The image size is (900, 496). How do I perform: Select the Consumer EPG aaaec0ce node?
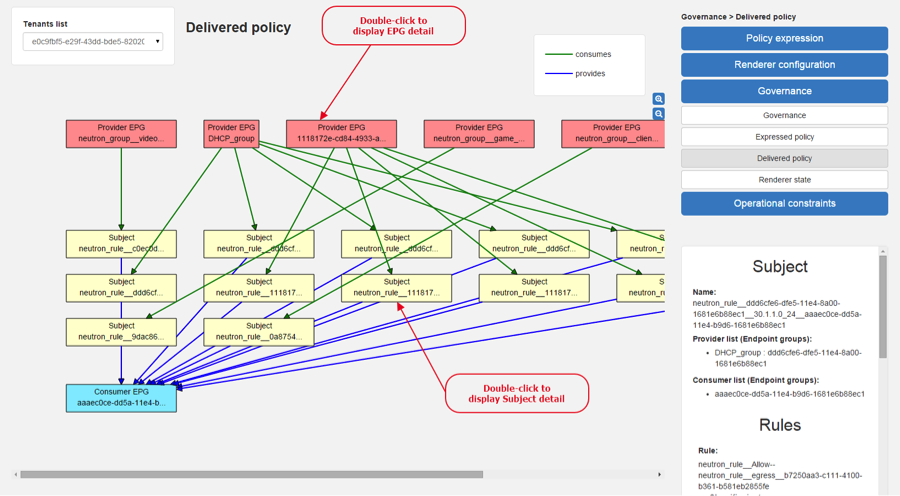point(121,398)
